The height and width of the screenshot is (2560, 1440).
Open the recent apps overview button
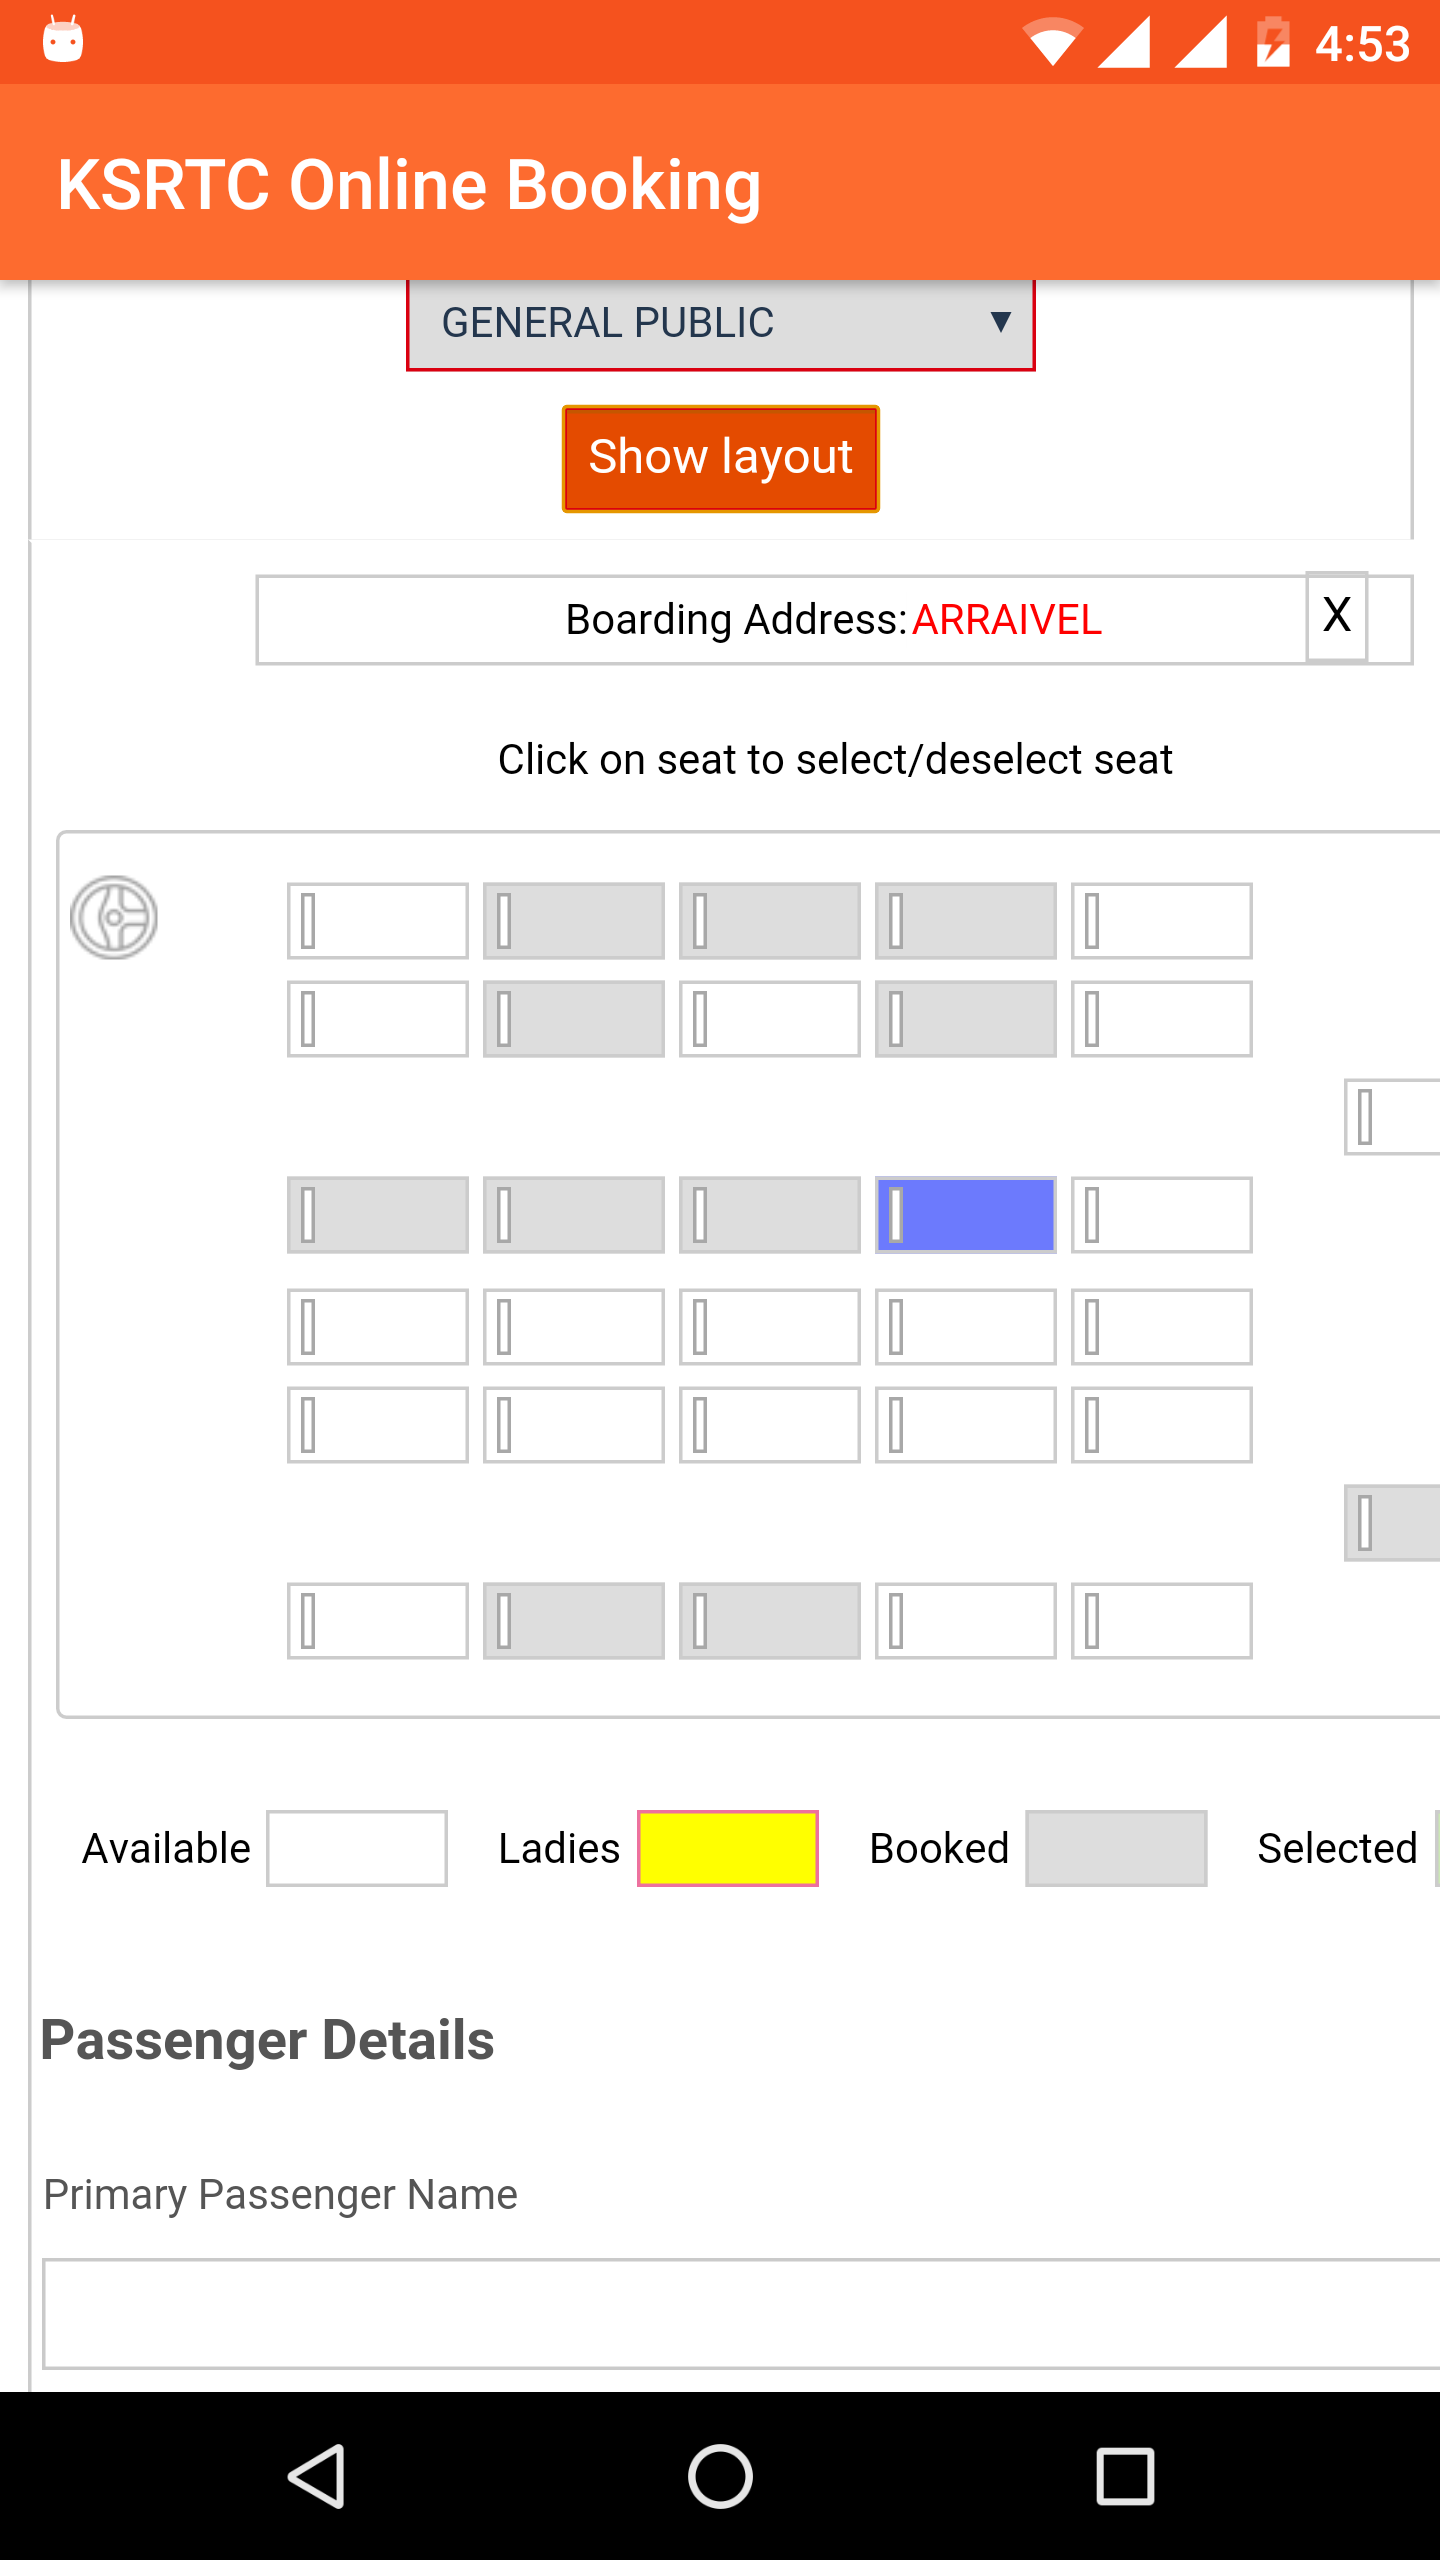[1125, 2476]
